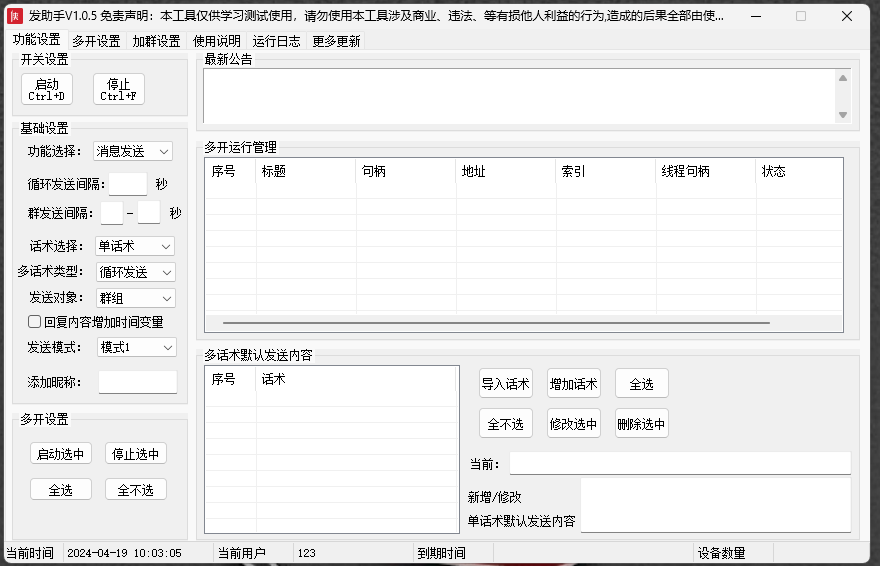Screen dimensions: 880x566
Task: Open the 多话术类型 dropdown
Action: 135,272
